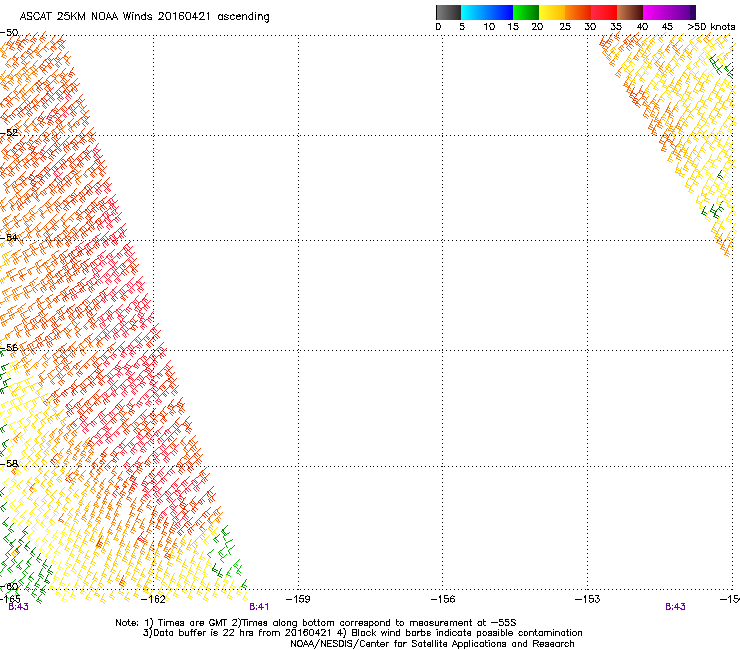Screen dimensions: 740x650
Task: Click the '30' label under the color legend
Action: [x=590, y=27]
